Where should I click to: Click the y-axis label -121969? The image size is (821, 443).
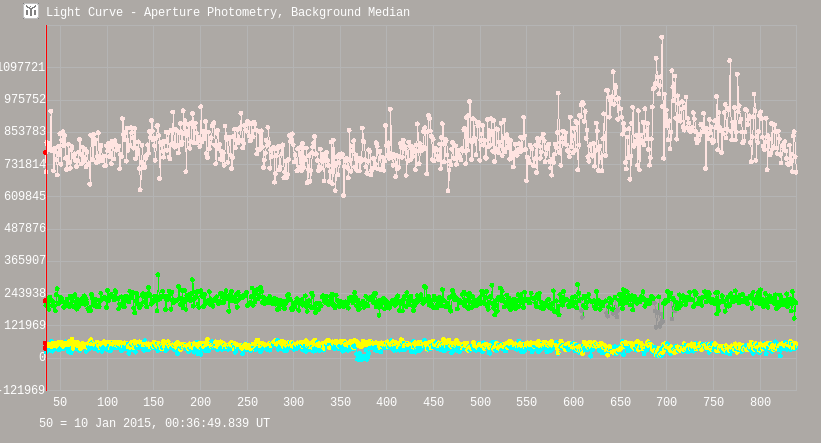coord(22,390)
